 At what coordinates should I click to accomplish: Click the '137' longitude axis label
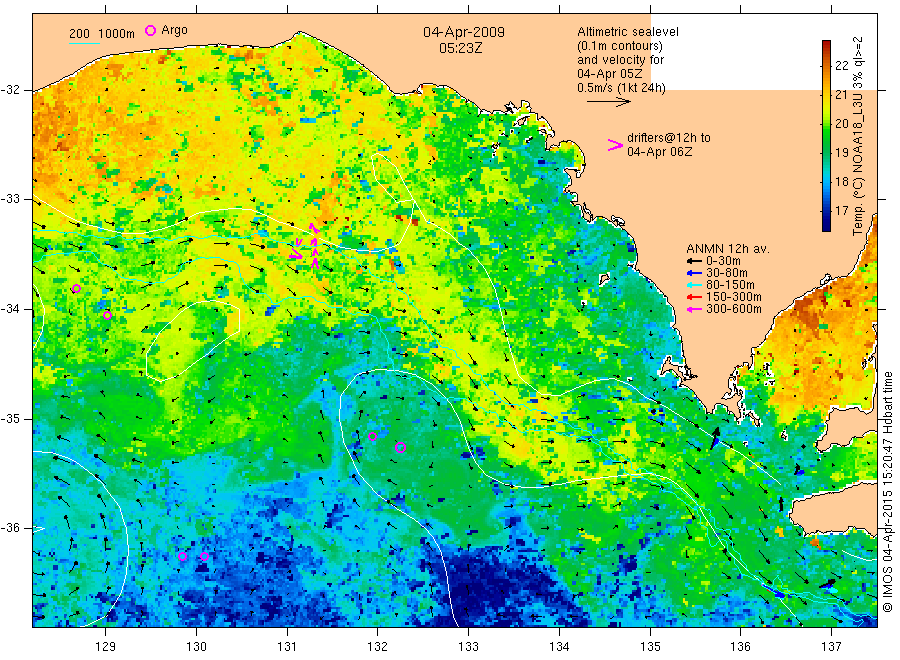pyautogui.click(x=832, y=647)
